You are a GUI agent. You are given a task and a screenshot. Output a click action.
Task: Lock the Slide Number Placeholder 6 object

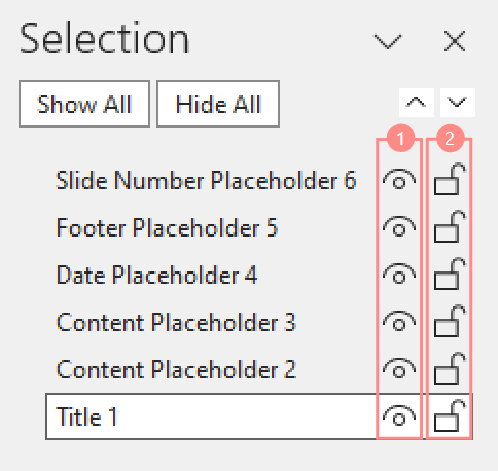pos(450,179)
